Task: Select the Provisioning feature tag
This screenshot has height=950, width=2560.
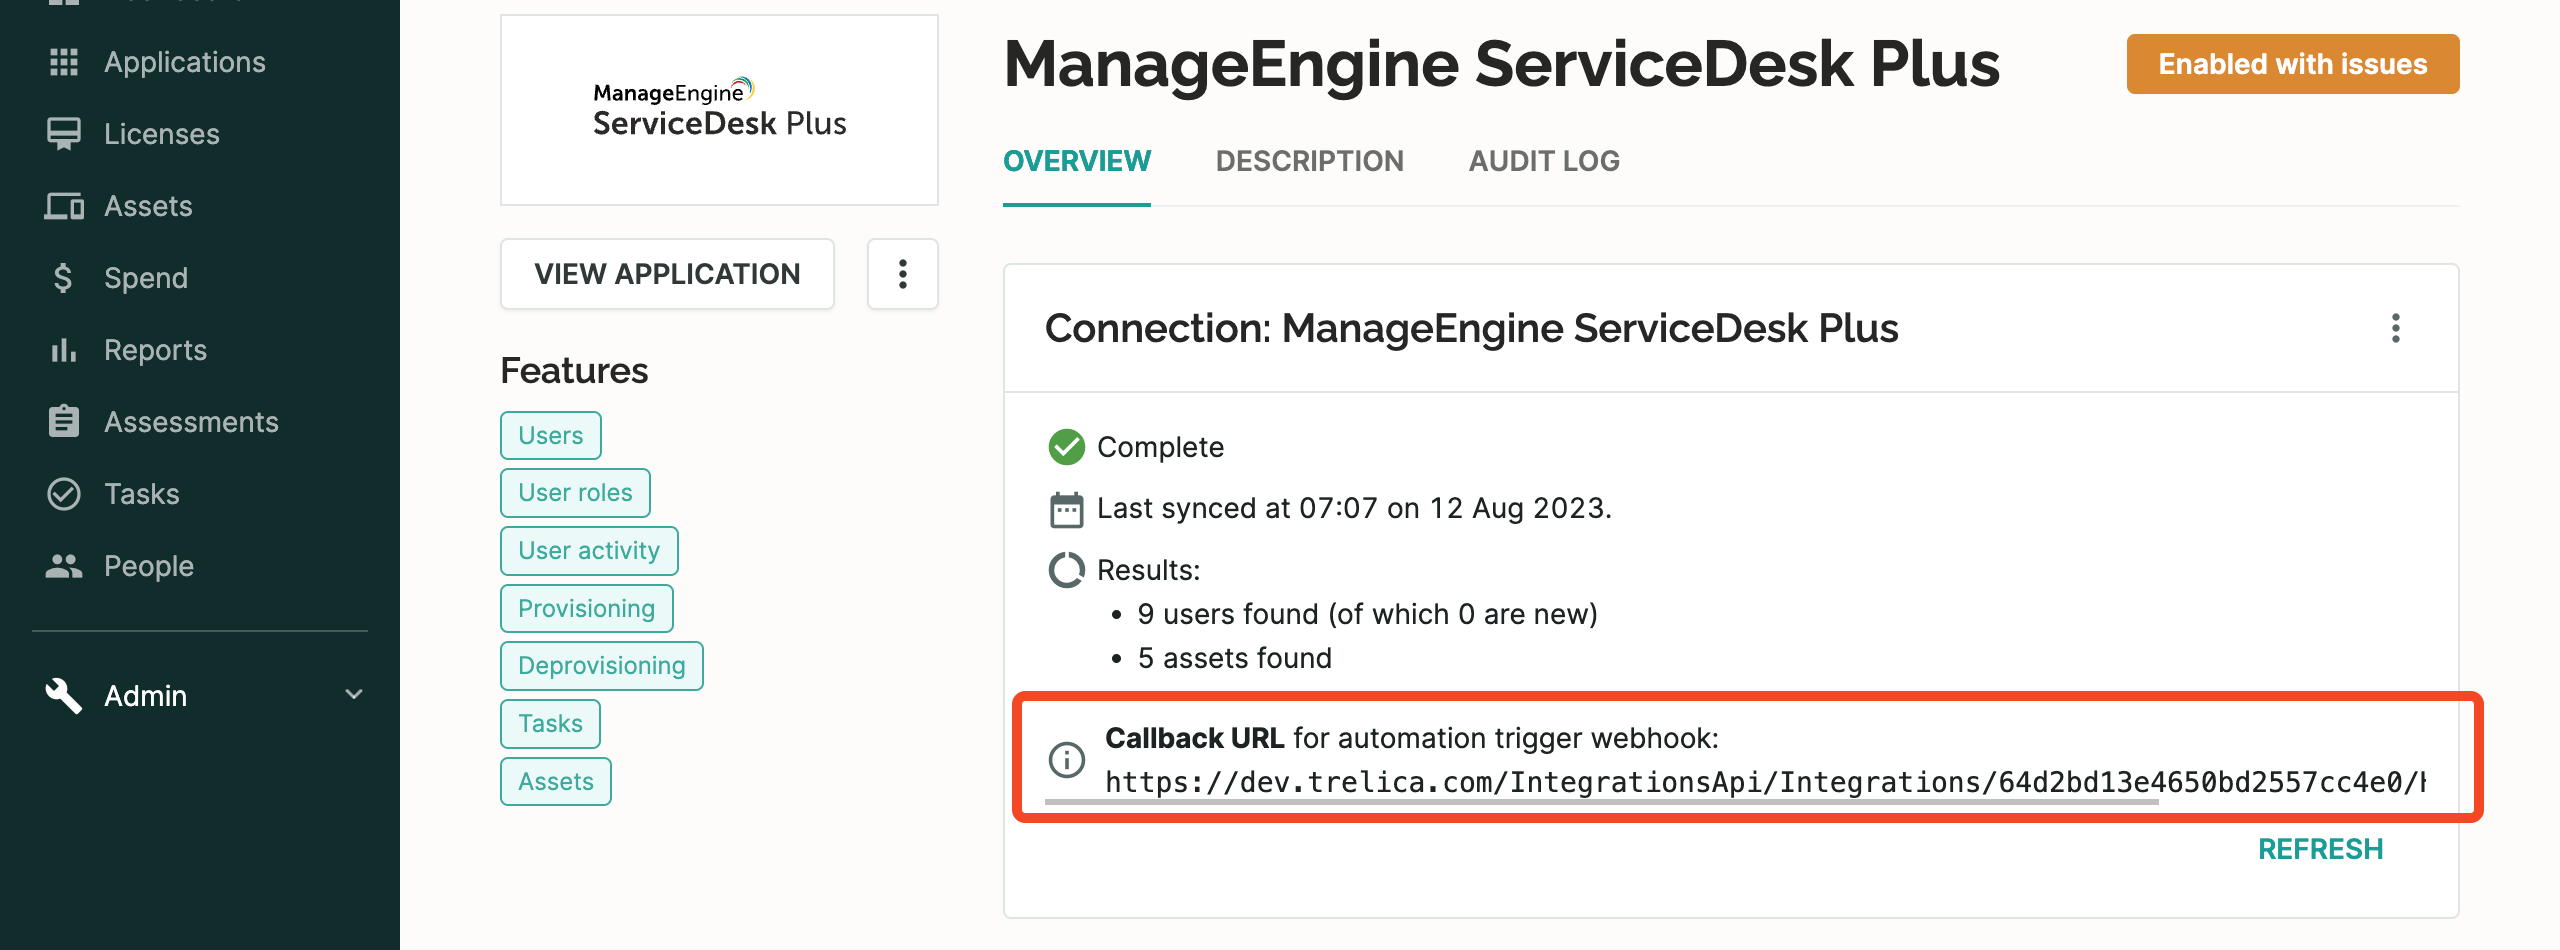Action: (587, 609)
